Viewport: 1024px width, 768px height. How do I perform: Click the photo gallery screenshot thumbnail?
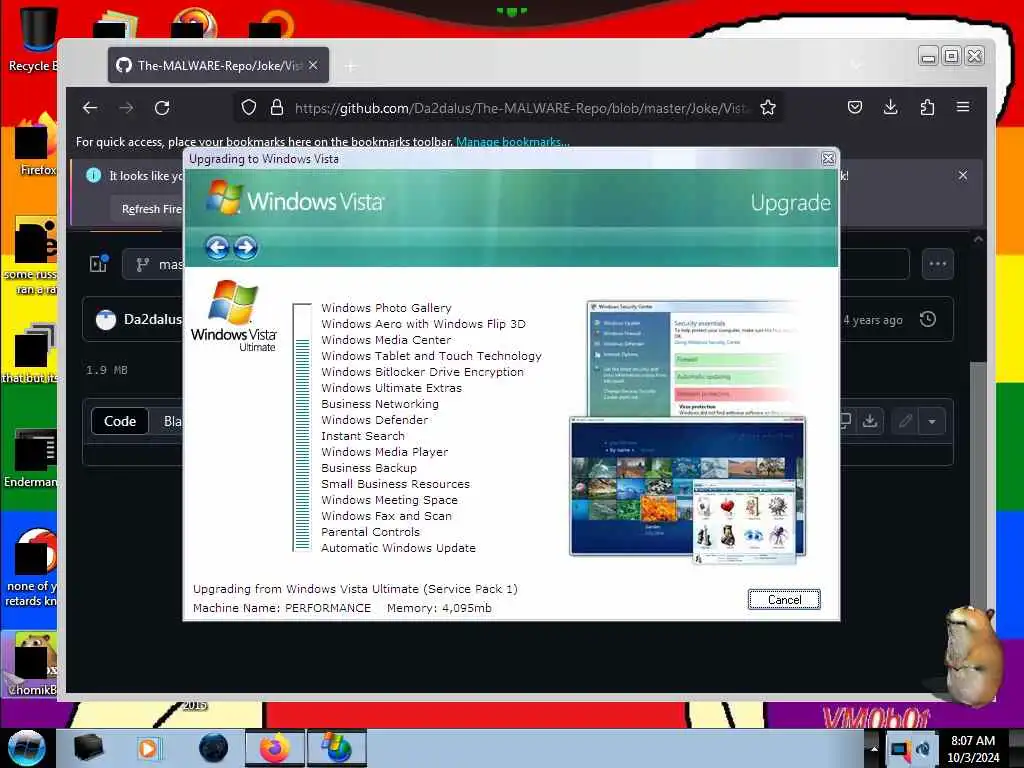tap(687, 488)
